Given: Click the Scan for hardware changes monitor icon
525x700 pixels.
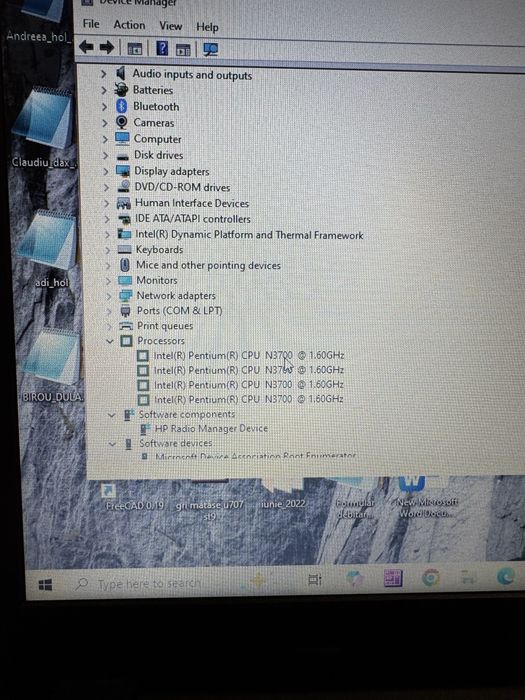Looking at the screenshot, I should pyautogui.click(x=211, y=49).
